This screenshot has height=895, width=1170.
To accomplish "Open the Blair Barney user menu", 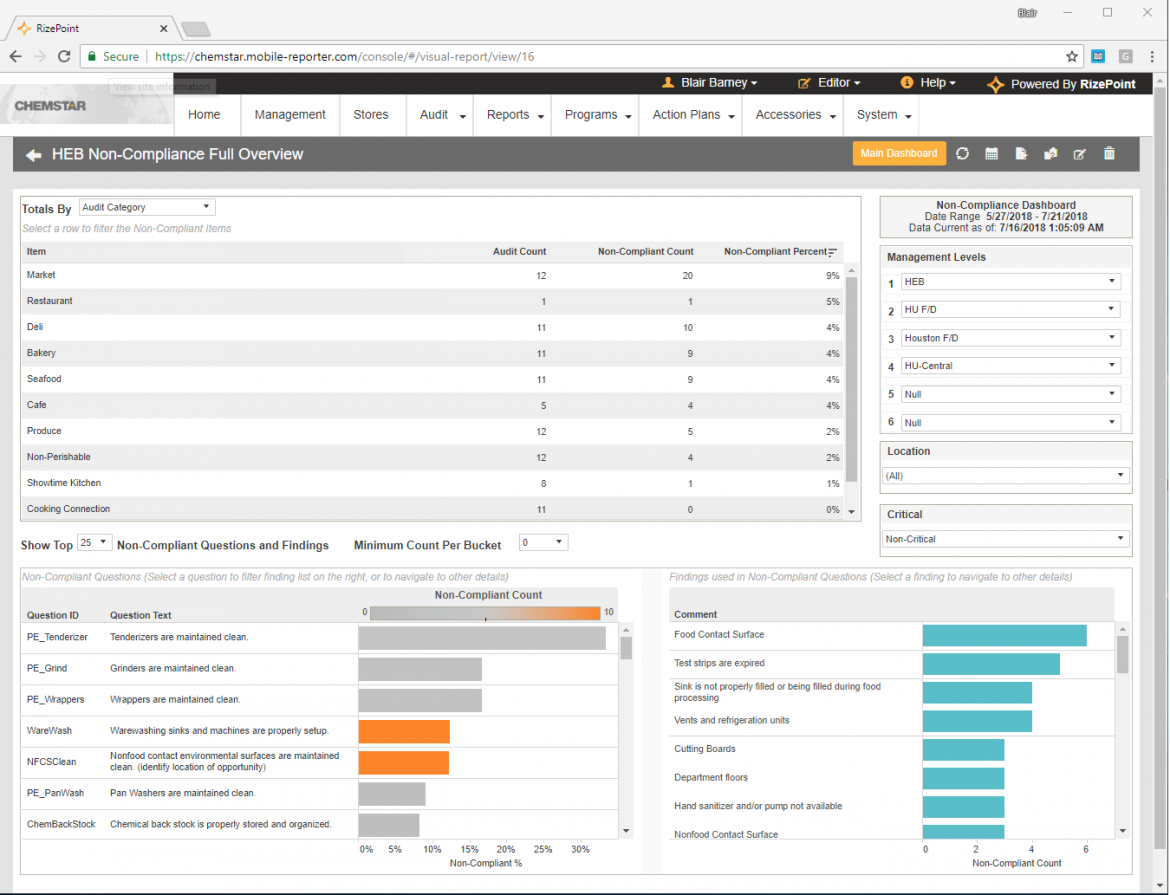I will click(710, 83).
